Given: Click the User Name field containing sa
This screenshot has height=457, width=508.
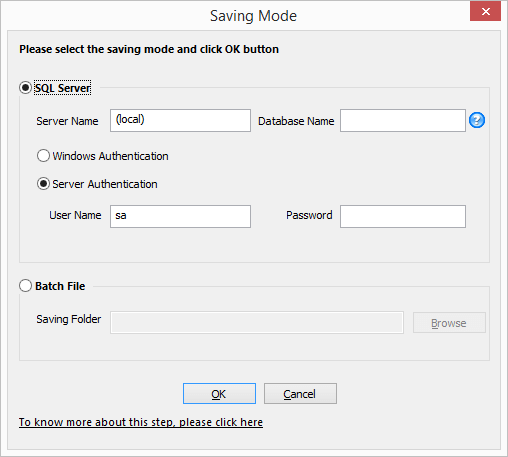Looking at the screenshot, I should click(180, 216).
